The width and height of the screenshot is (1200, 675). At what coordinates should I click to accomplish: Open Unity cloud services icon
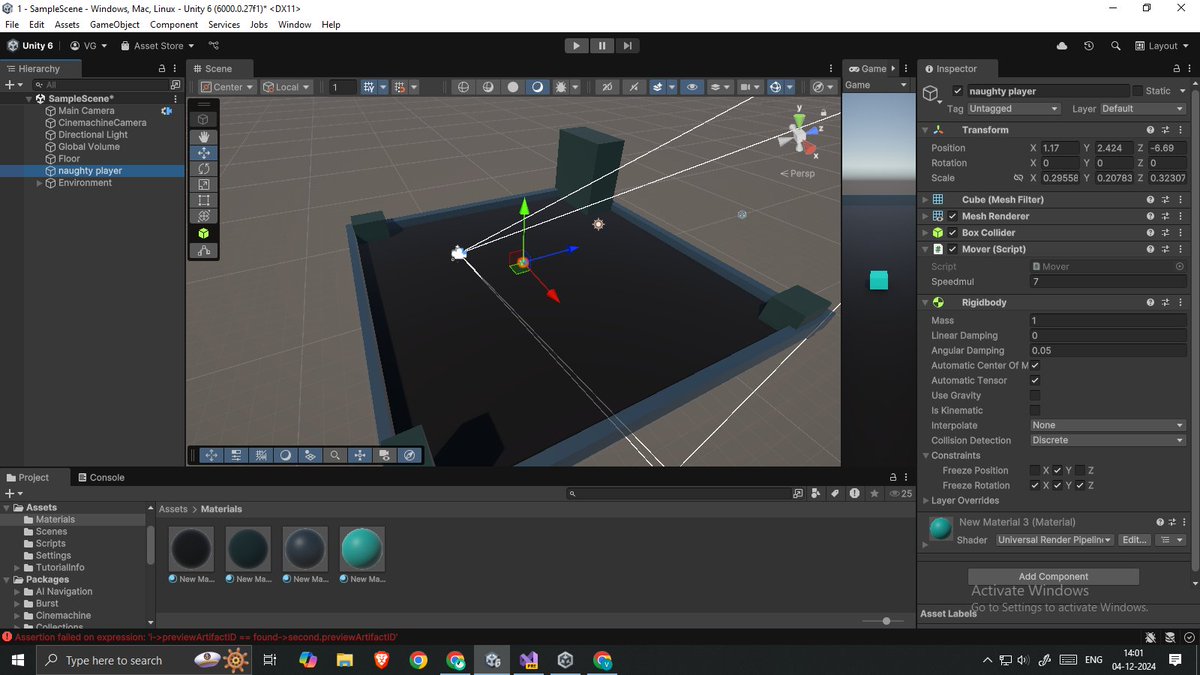1061,46
